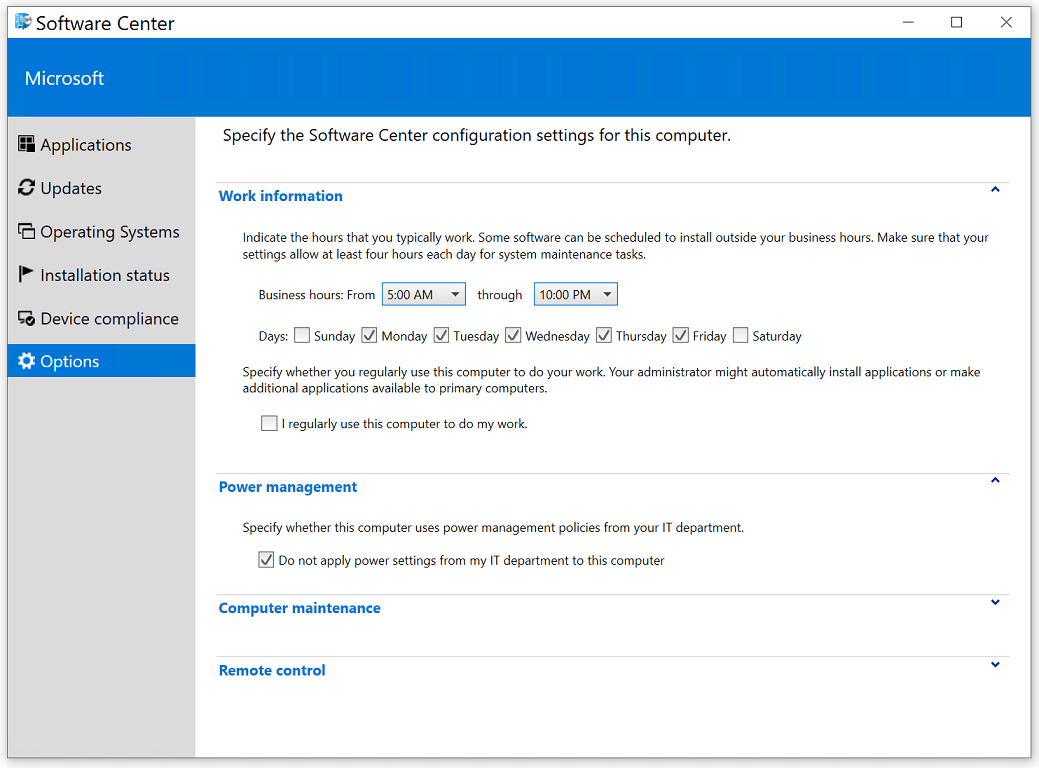Click the Applications grid icon
The width and height of the screenshot is (1039, 768).
coord(25,144)
